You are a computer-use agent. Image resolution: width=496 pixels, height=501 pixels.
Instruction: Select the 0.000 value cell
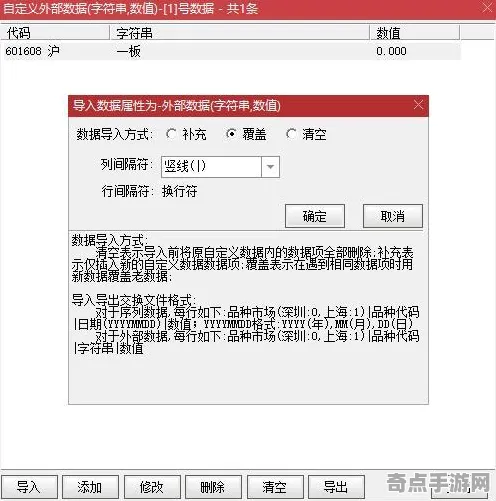click(x=391, y=51)
